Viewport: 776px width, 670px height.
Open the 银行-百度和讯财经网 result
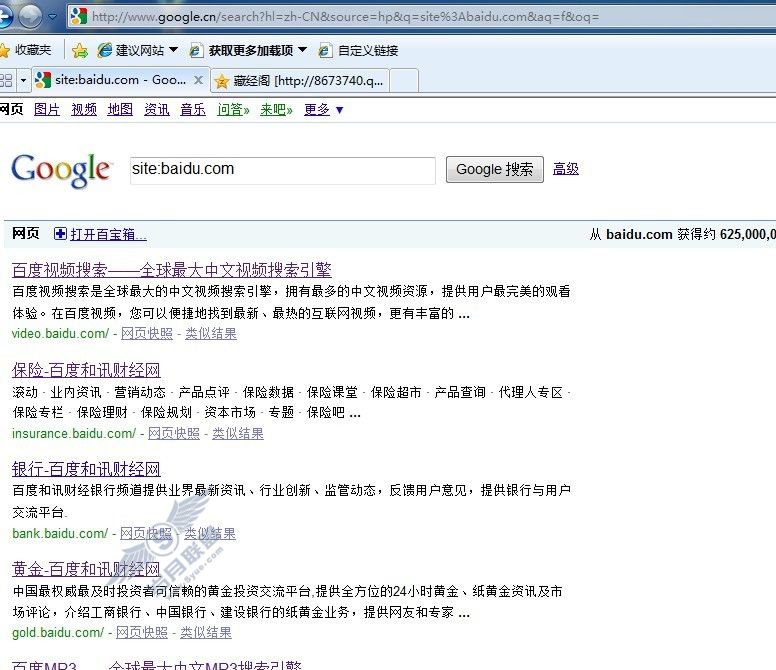[86, 469]
